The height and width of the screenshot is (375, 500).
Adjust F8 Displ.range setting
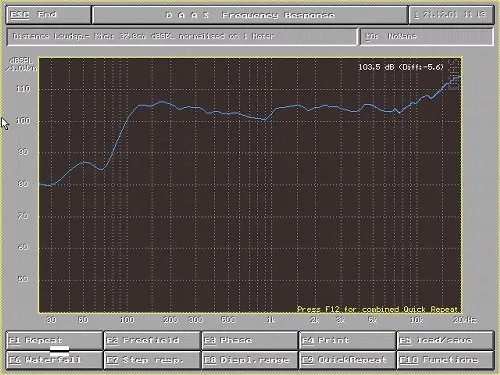pyautogui.click(x=250, y=360)
